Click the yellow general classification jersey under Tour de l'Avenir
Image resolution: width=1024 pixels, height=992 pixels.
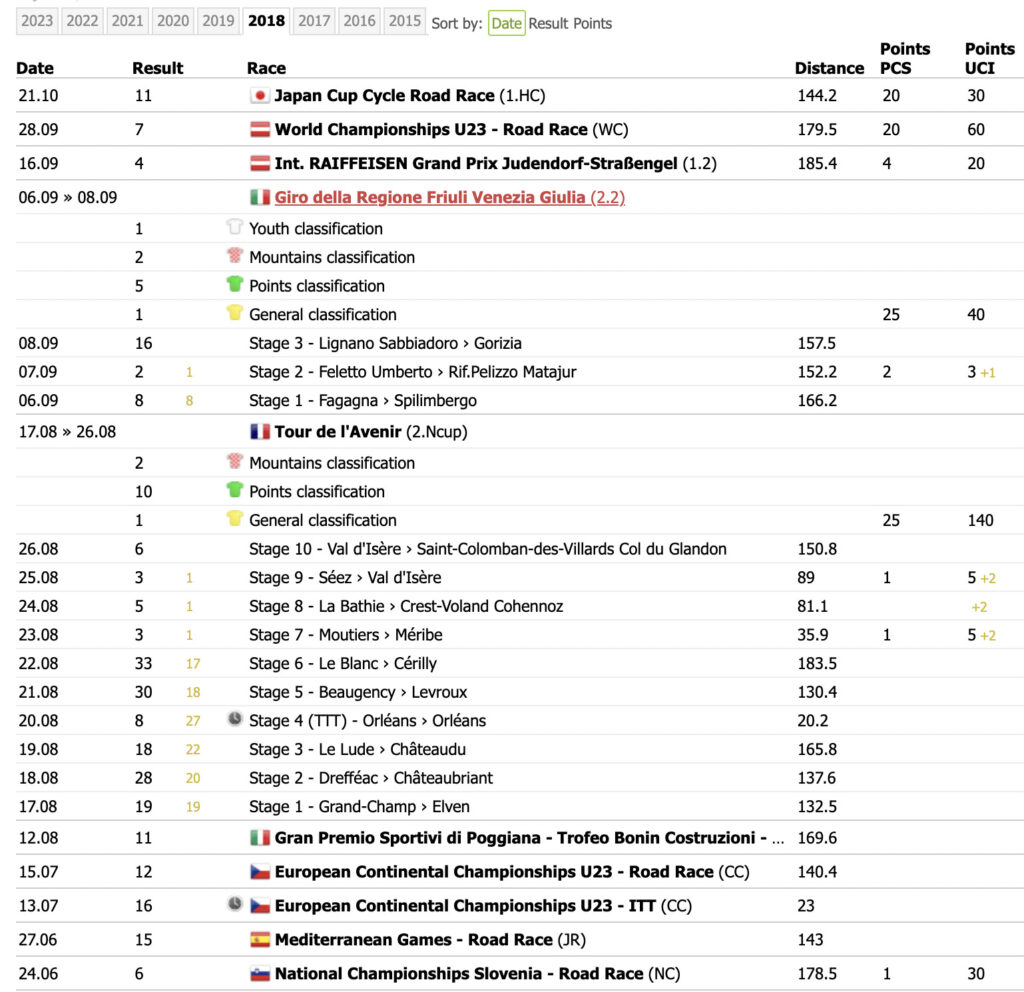pos(234,519)
